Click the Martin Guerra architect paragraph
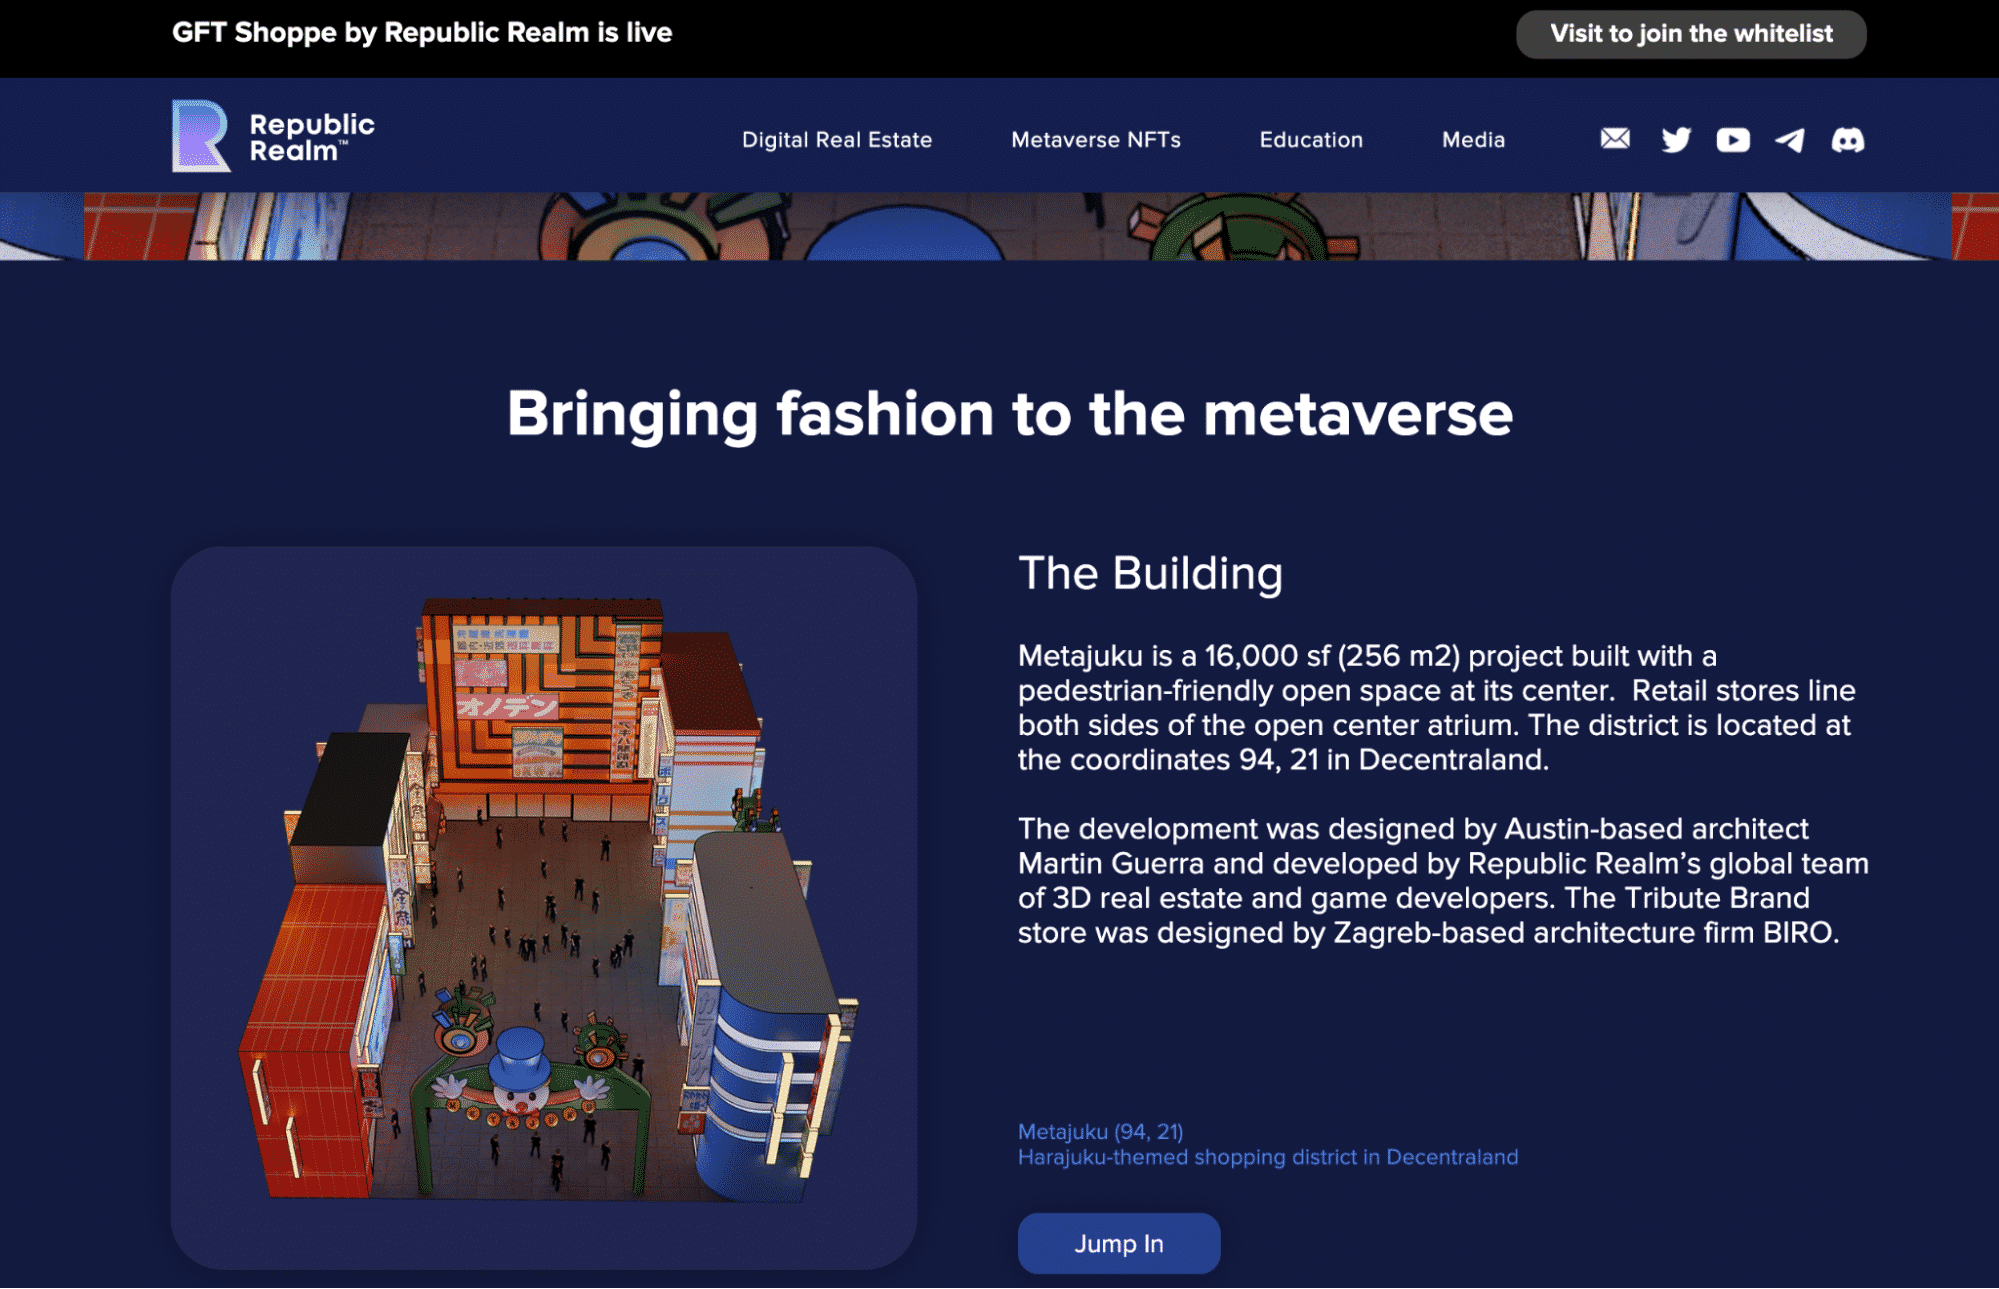This screenshot has height=1289, width=1999. pyautogui.click(x=1443, y=881)
